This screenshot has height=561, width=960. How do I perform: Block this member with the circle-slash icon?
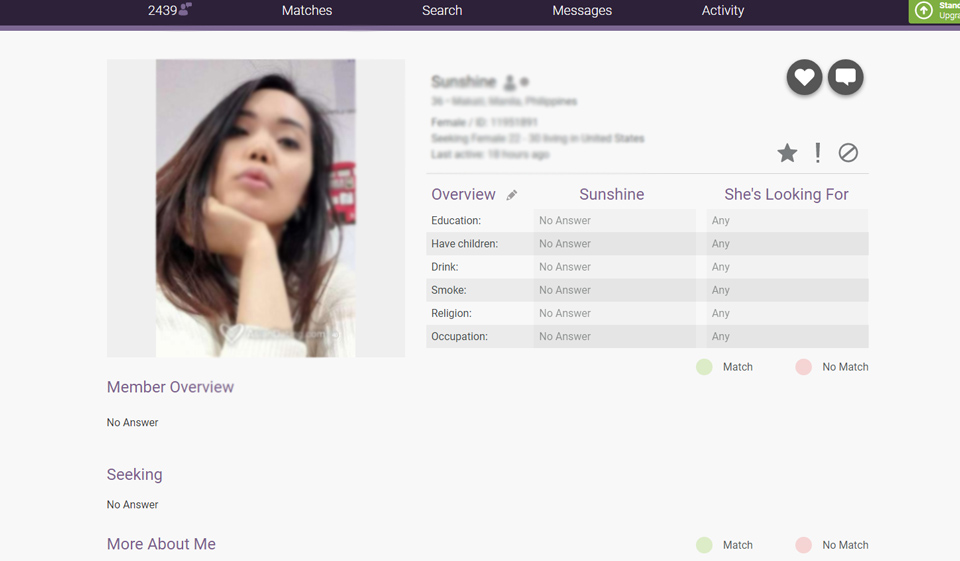click(x=848, y=153)
